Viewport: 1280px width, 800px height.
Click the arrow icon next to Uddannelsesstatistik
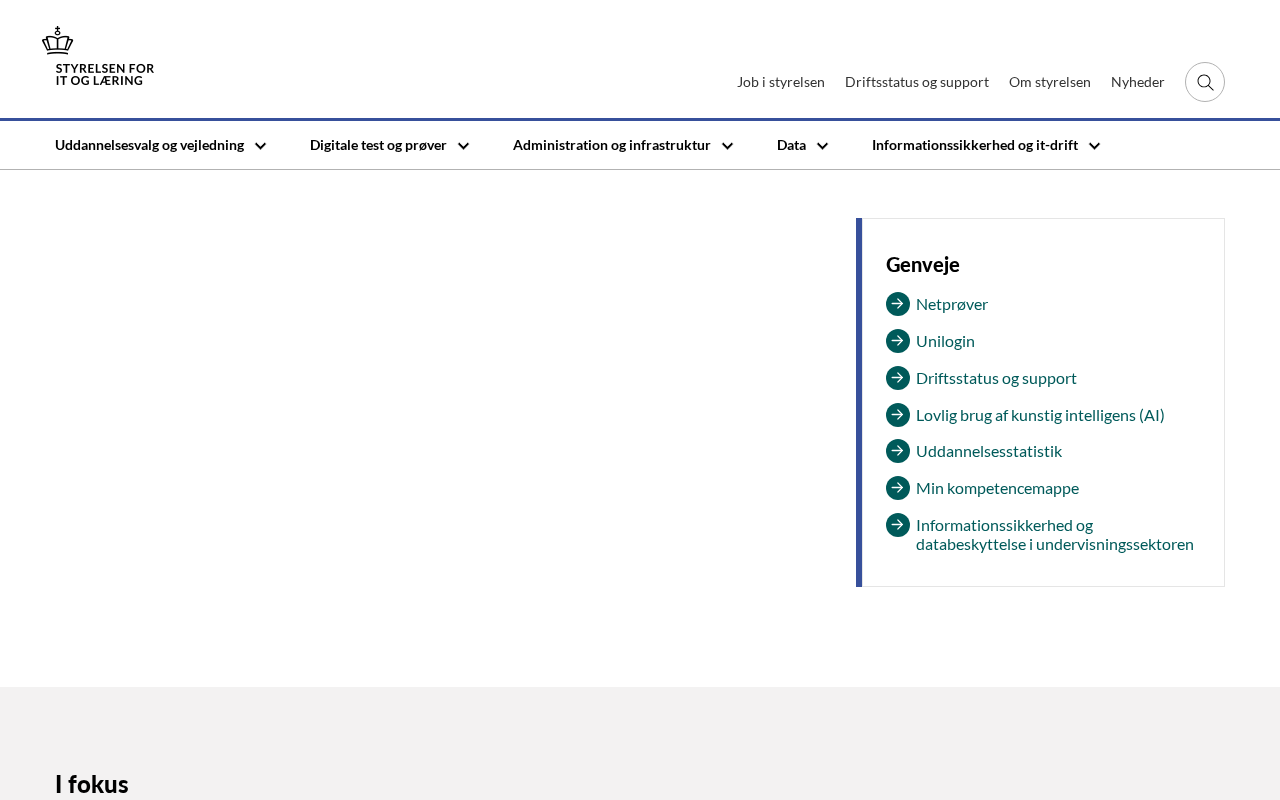898,451
